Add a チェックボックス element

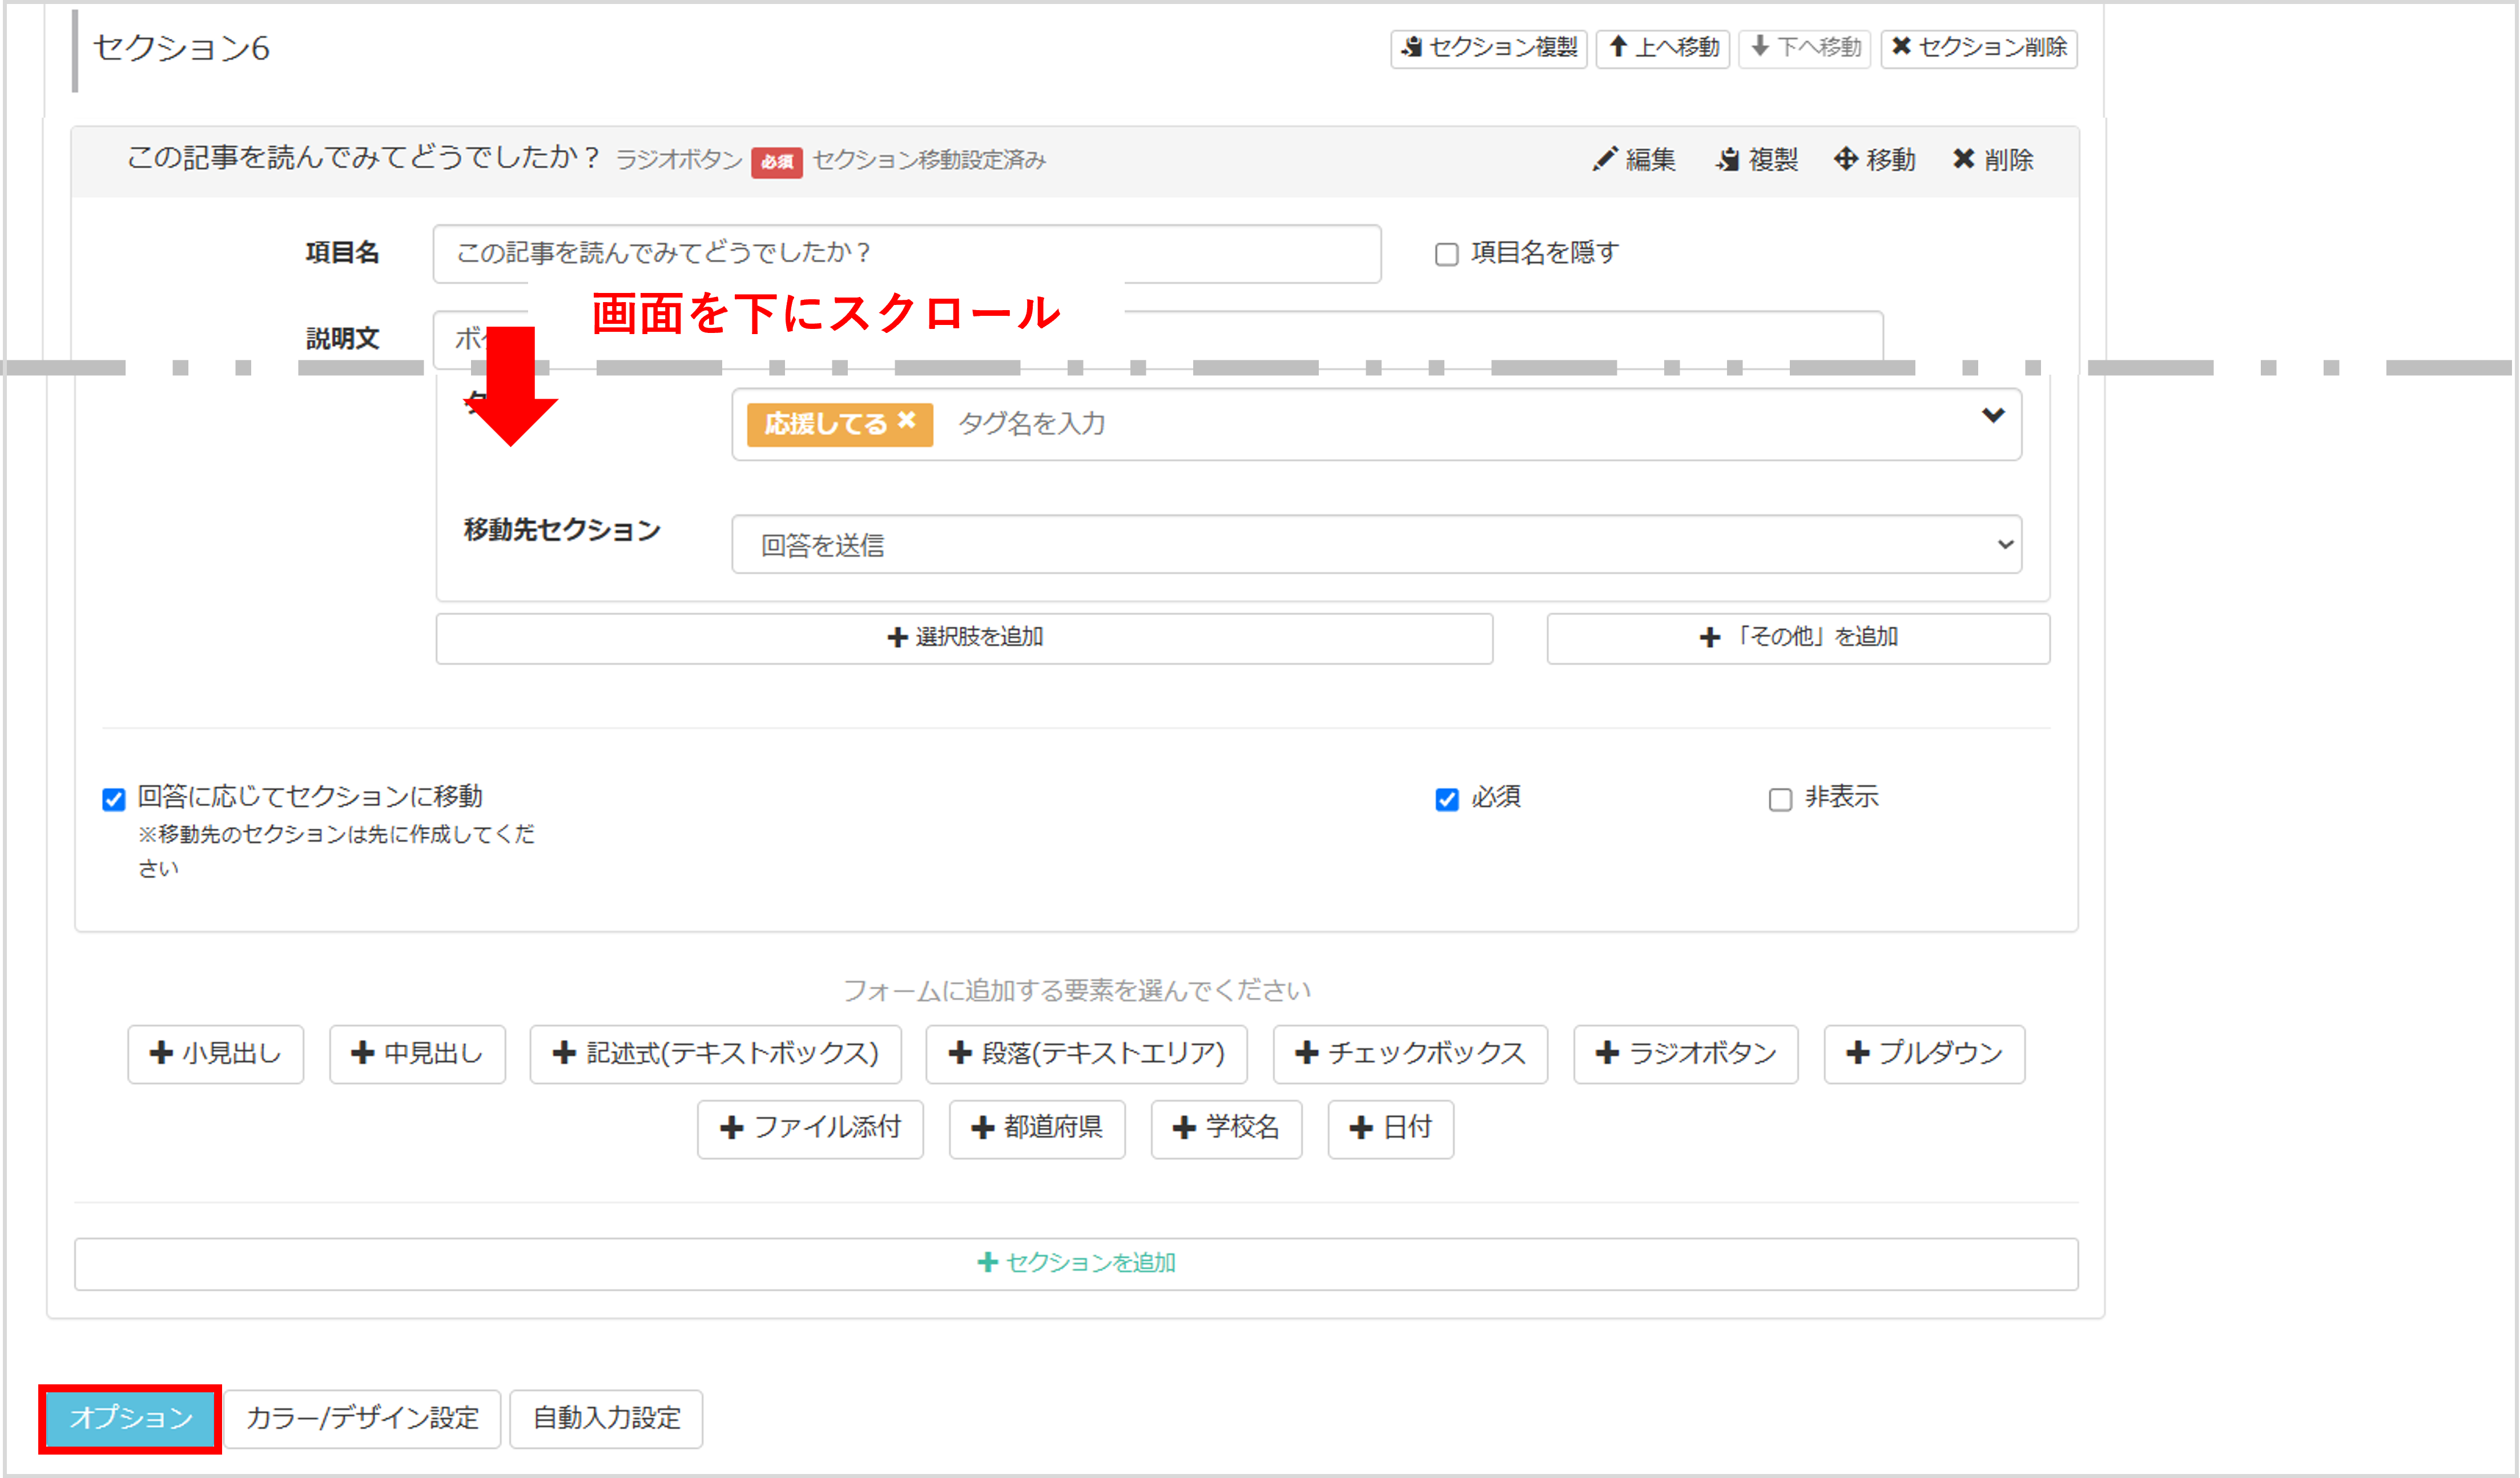coord(1410,1054)
